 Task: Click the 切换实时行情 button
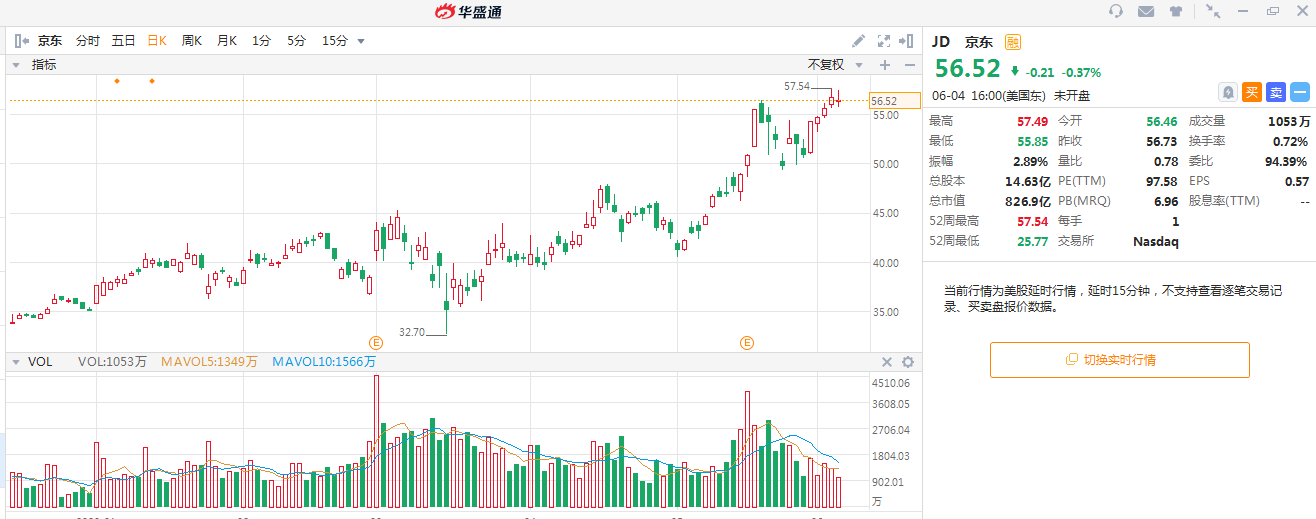pos(1119,360)
